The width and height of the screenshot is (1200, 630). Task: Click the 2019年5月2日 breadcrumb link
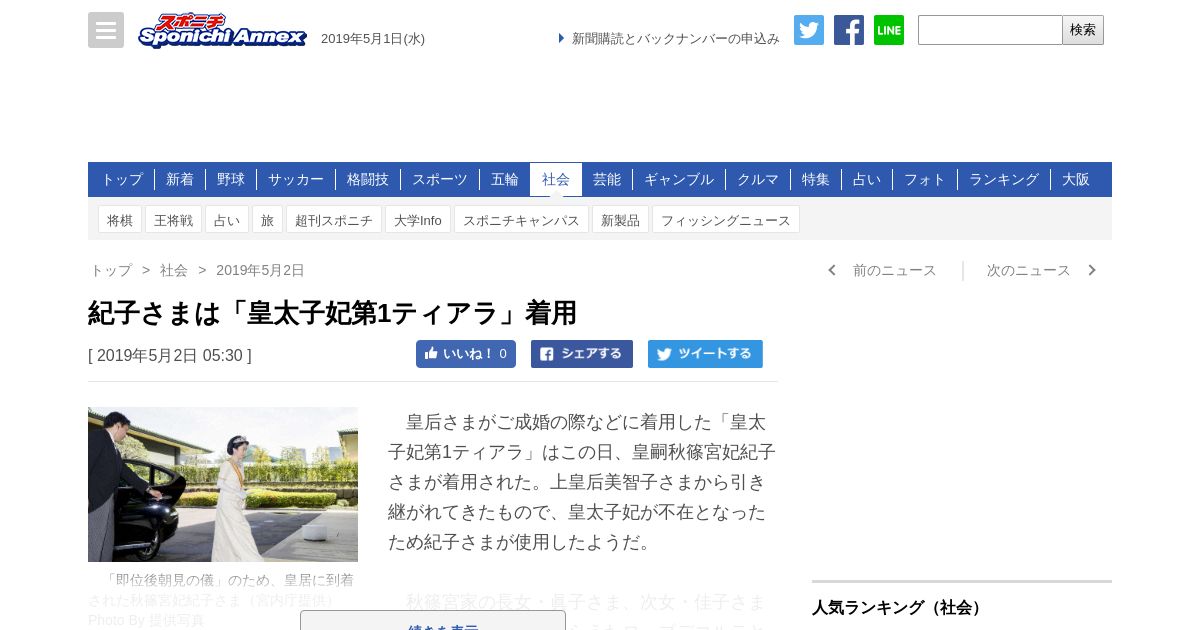coord(260,270)
